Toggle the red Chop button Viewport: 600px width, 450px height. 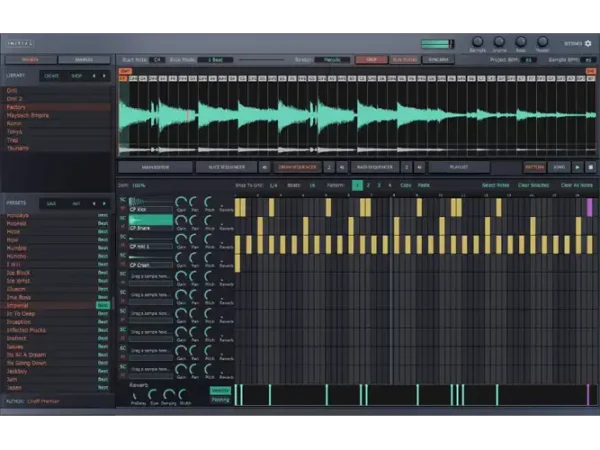pos(371,60)
